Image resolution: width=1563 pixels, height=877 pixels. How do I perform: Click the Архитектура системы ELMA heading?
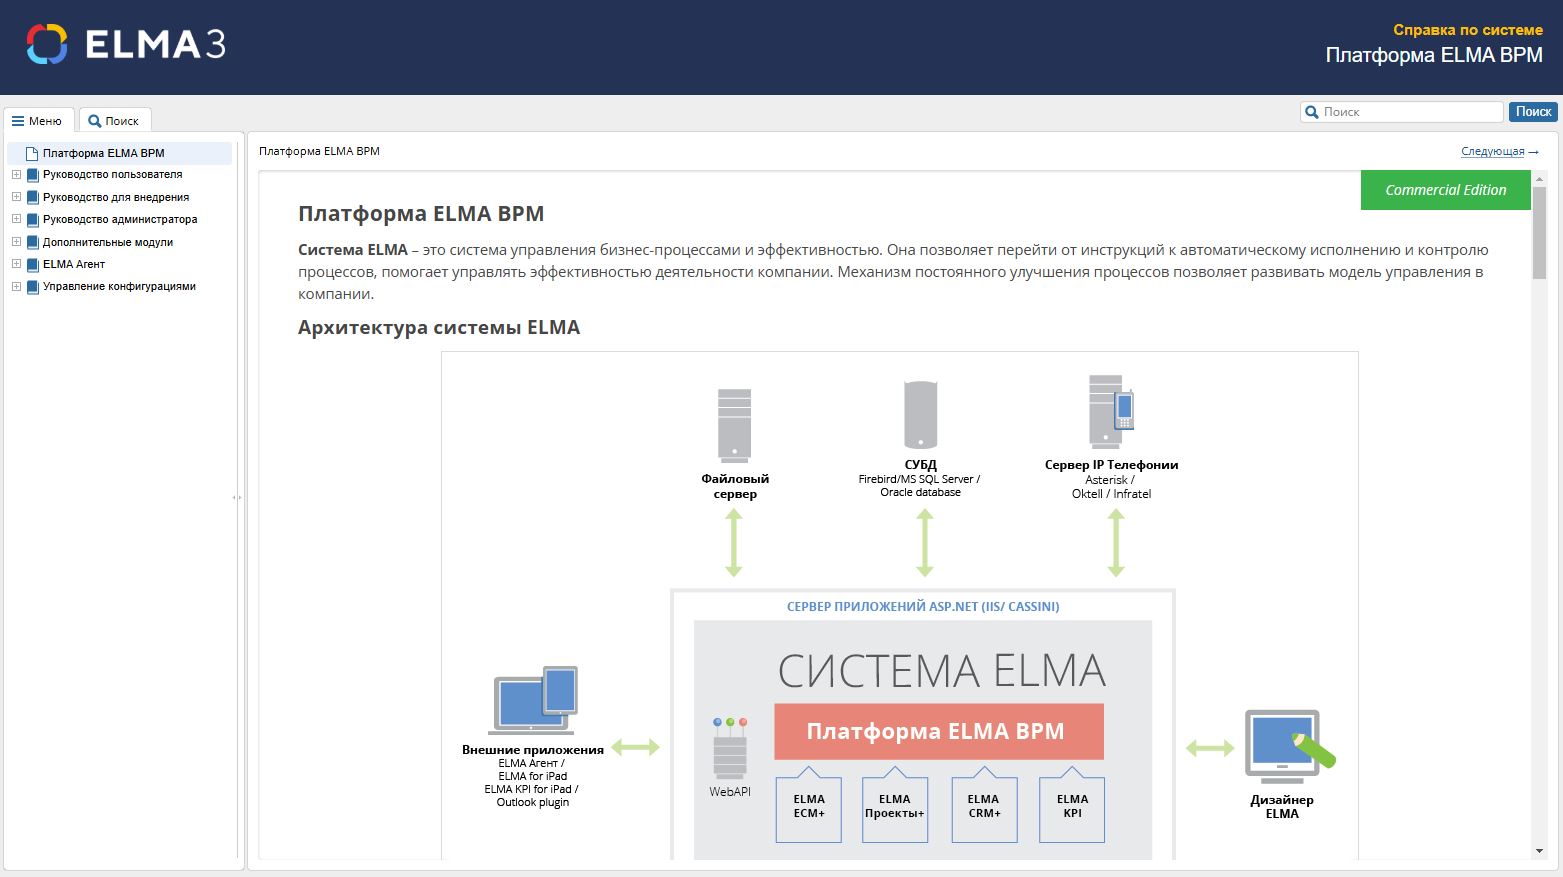pyautogui.click(x=439, y=327)
